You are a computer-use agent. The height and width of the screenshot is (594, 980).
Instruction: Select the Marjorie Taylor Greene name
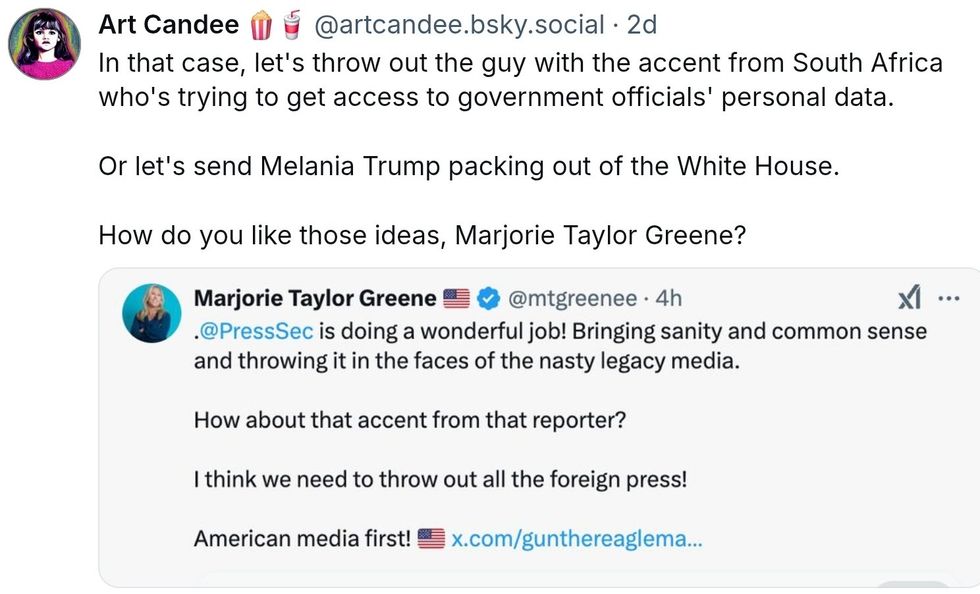point(314,298)
